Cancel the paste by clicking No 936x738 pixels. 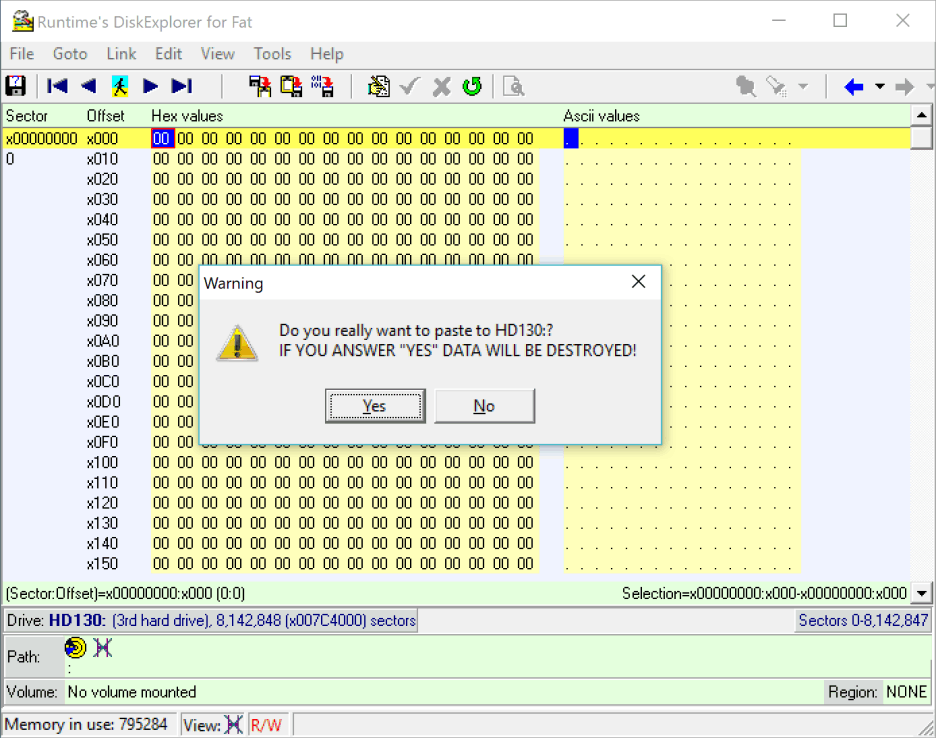tap(484, 406)
